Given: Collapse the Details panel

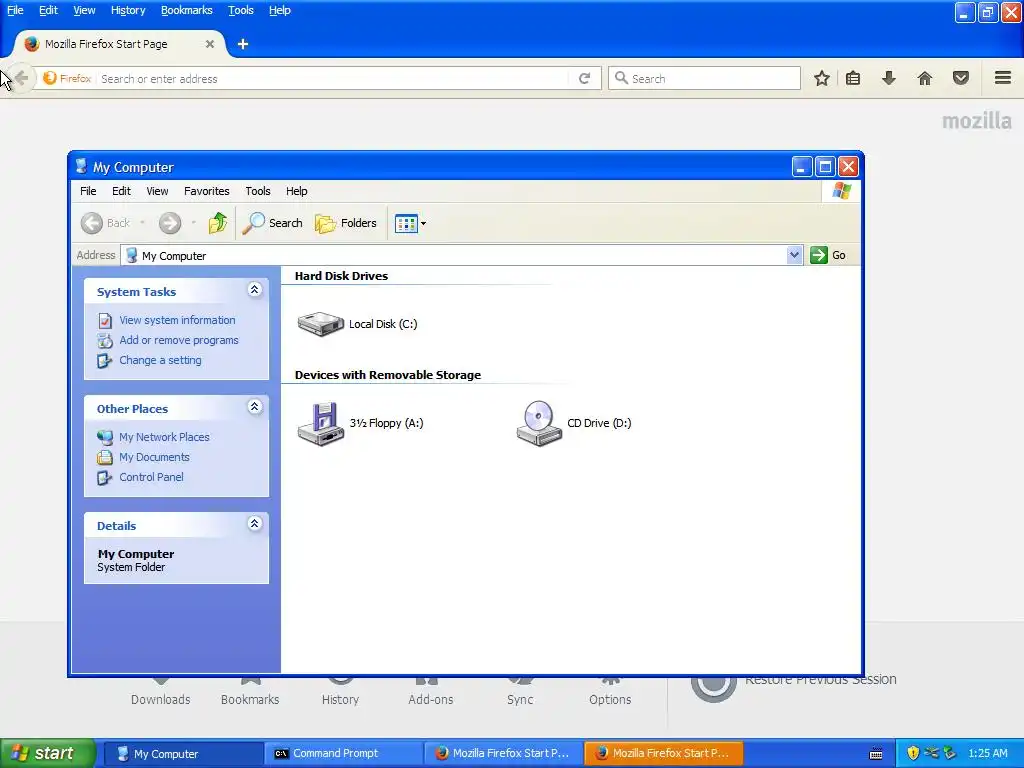Looking at the screenshot, I should coord(255,523).
